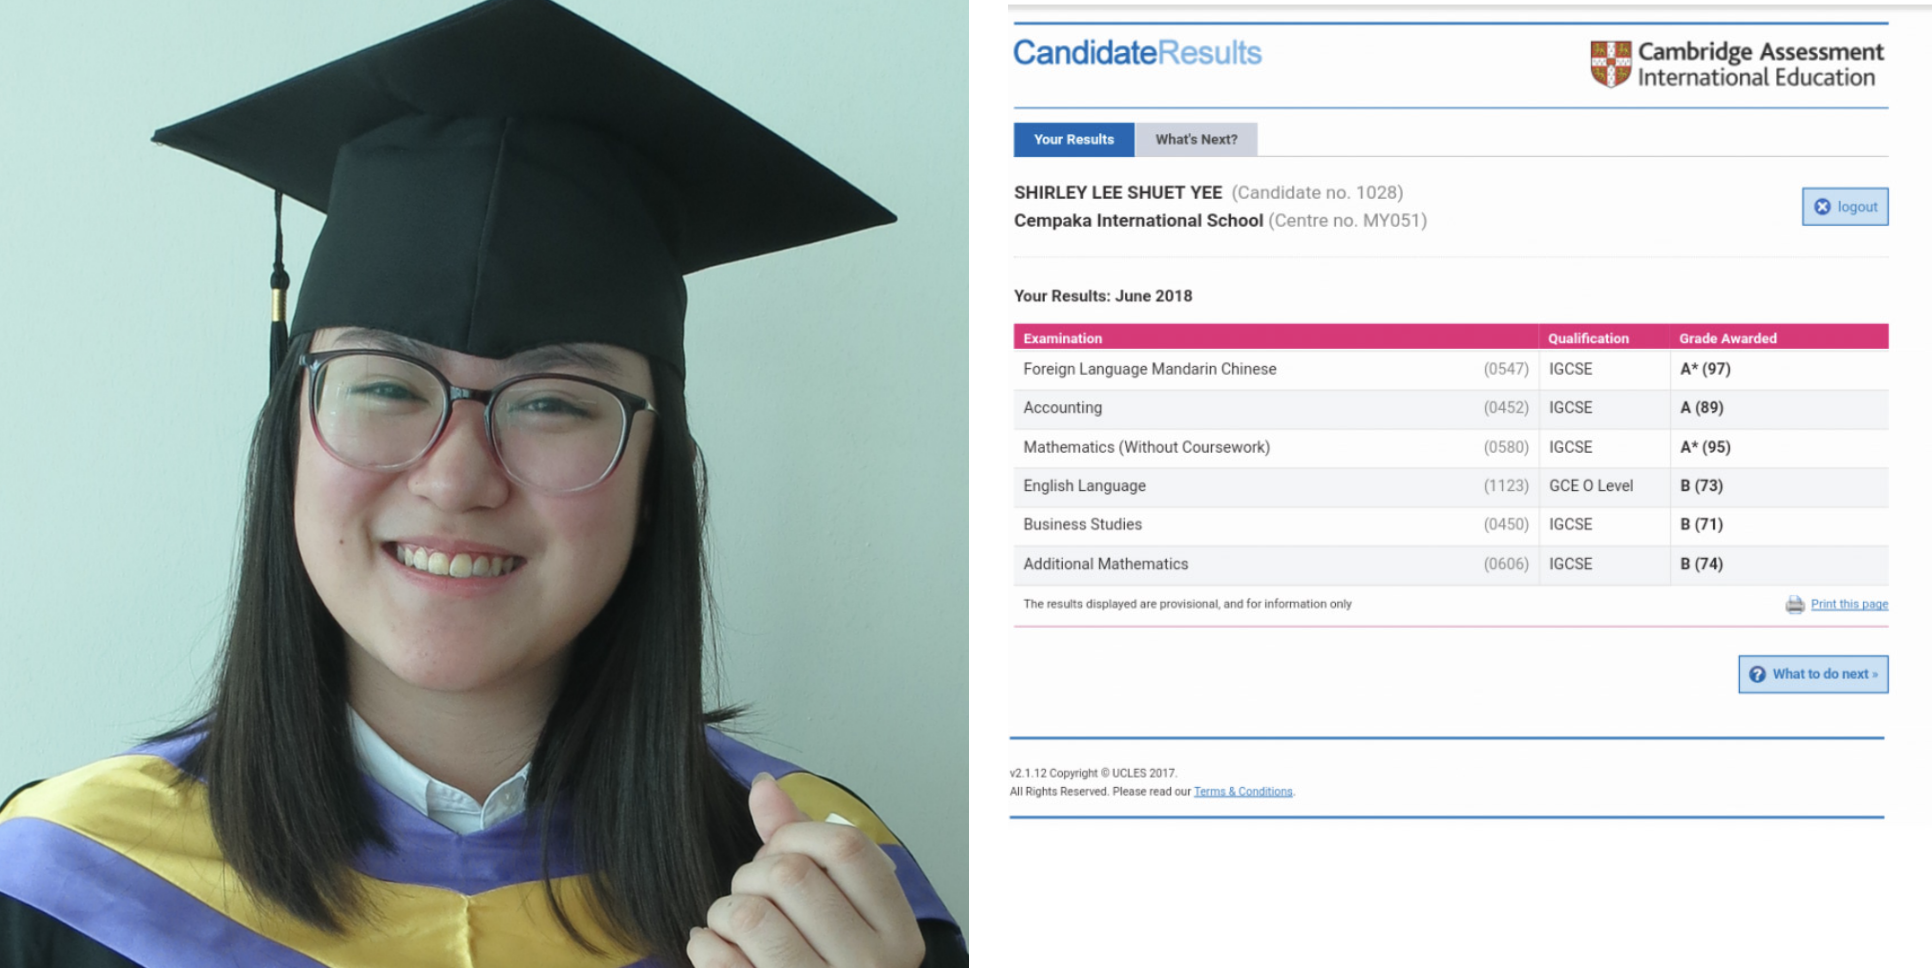Open the Print this page link
Image resolution: width=1932 pixels, height=968 pixels.
[x=1849, y=605]
